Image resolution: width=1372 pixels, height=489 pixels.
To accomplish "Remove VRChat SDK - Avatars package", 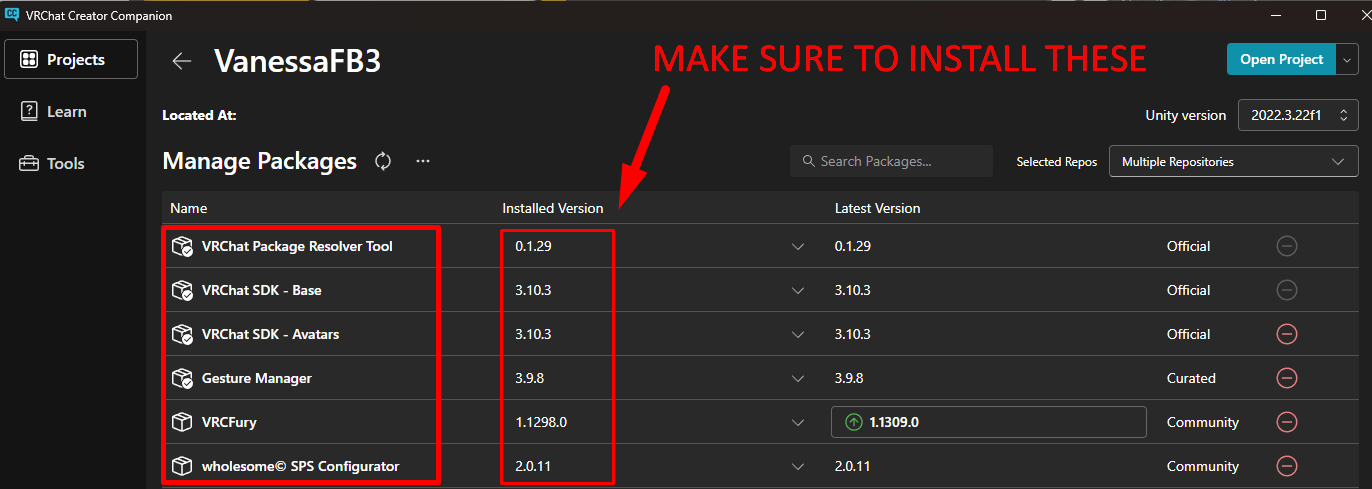I will click(1287, 334).
